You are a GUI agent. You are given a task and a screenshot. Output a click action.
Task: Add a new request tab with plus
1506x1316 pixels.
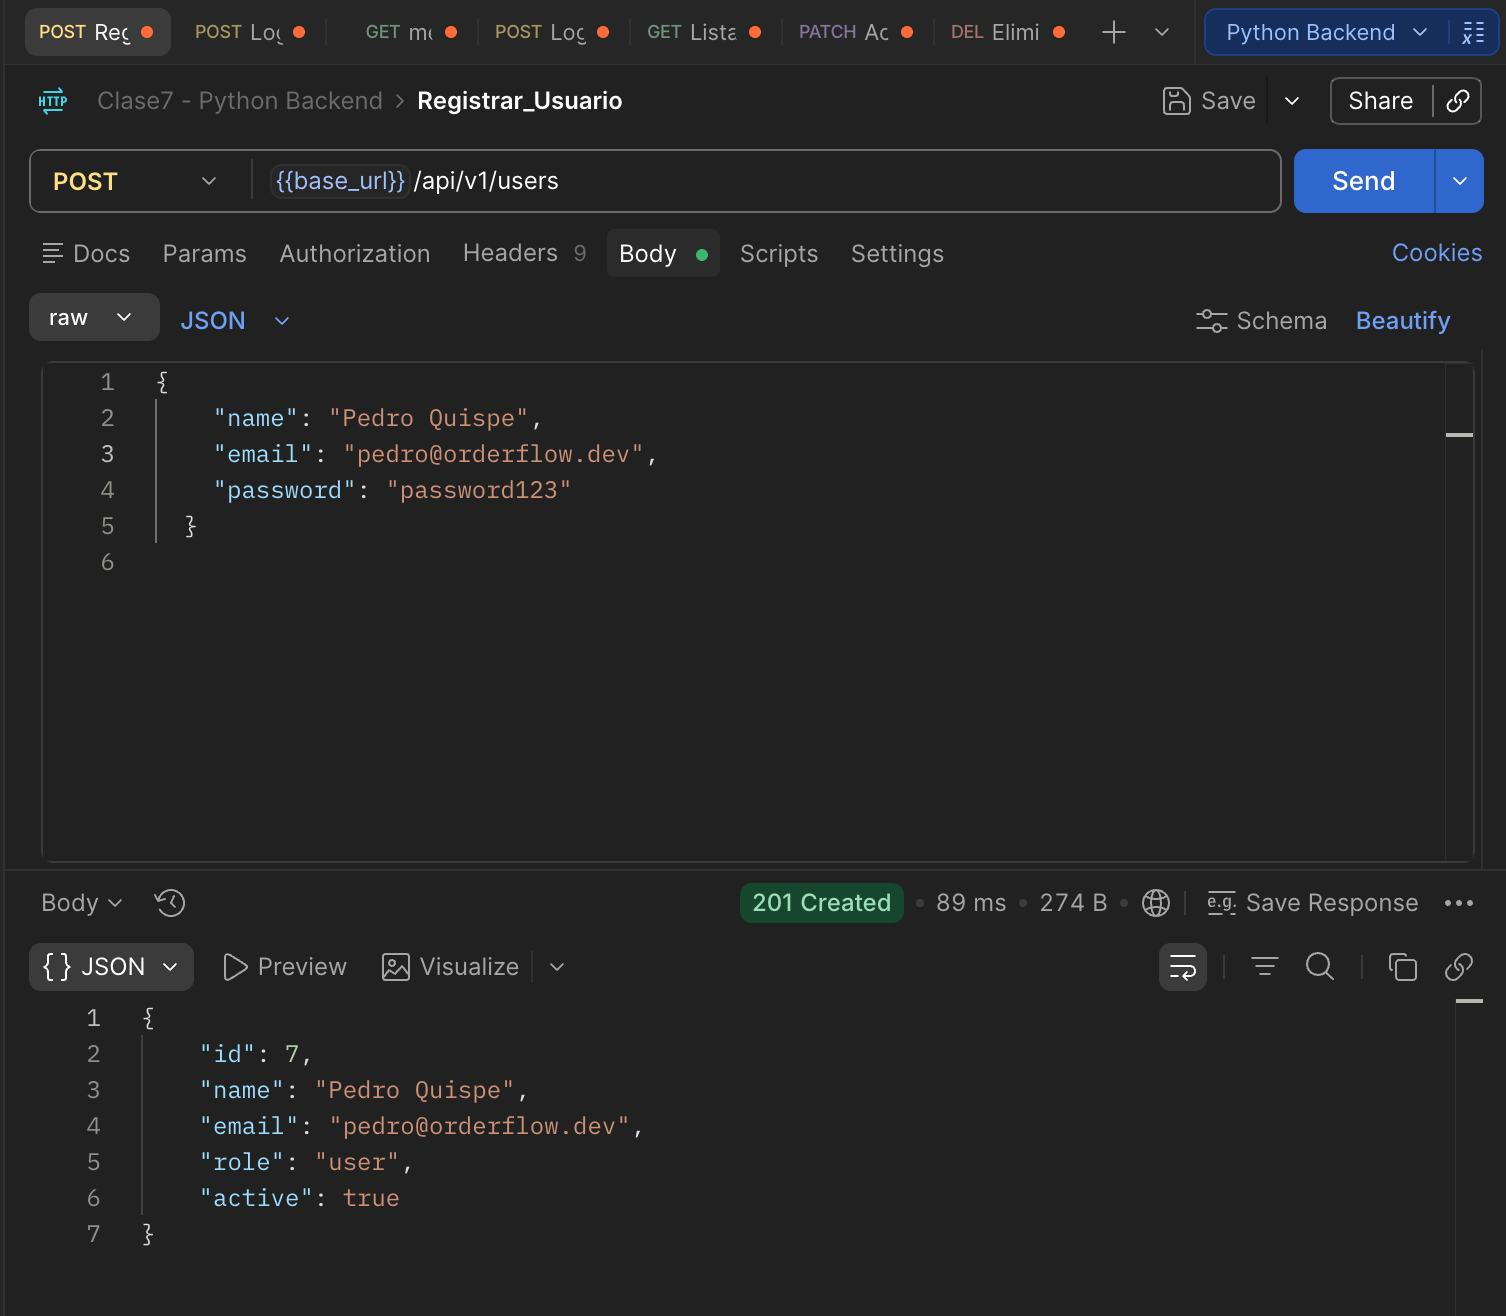(1113, 32)
